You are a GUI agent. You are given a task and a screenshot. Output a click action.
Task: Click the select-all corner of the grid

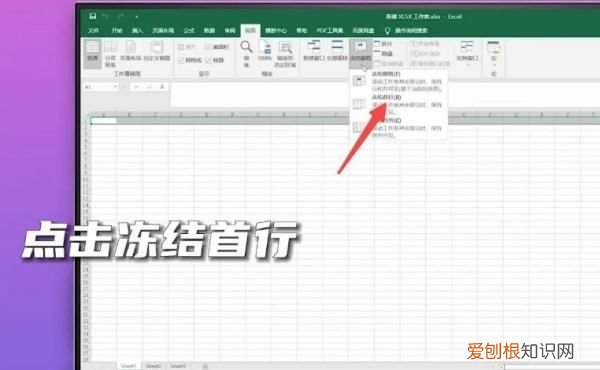[x=87, y=115]
